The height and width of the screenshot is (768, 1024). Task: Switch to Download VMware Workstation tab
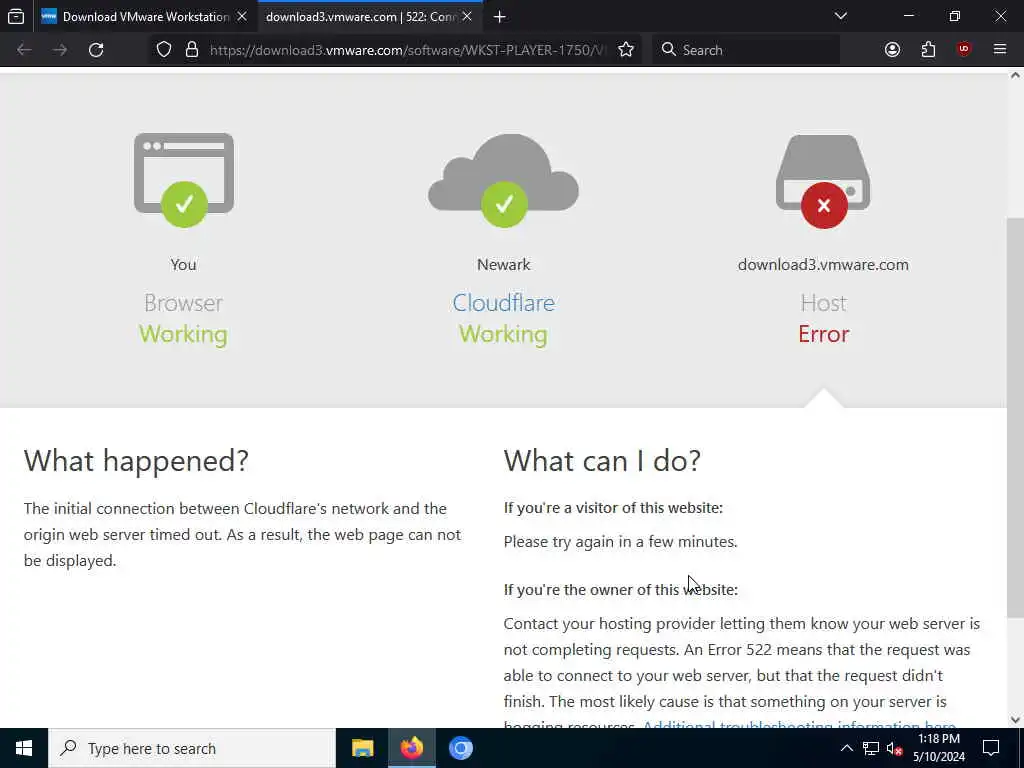tap(145, 16)
